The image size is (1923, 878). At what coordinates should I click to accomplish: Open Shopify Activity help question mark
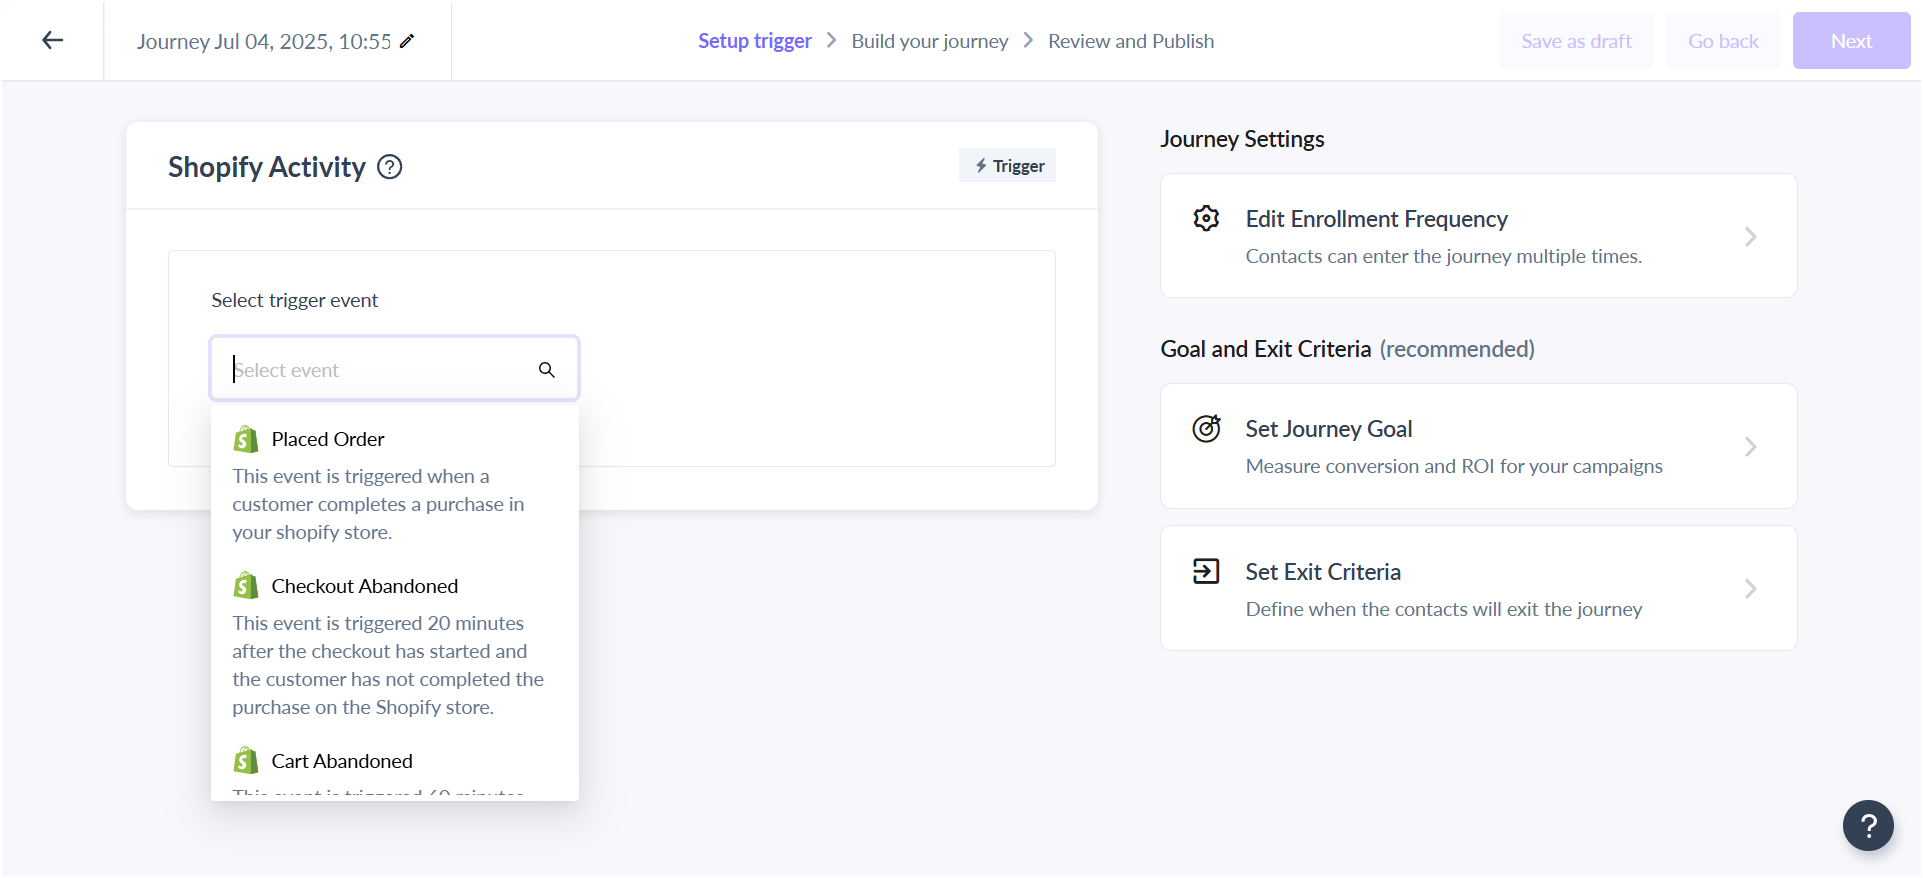point(390,167)
